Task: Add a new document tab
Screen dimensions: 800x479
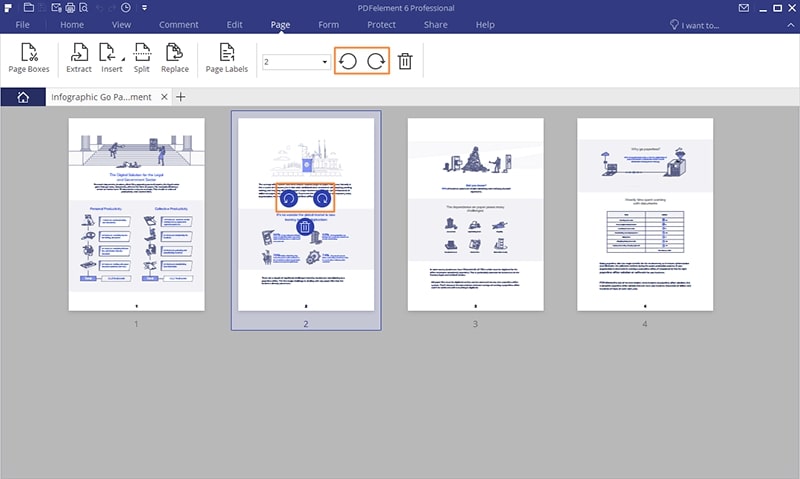Action: click(x=181, y=97)
